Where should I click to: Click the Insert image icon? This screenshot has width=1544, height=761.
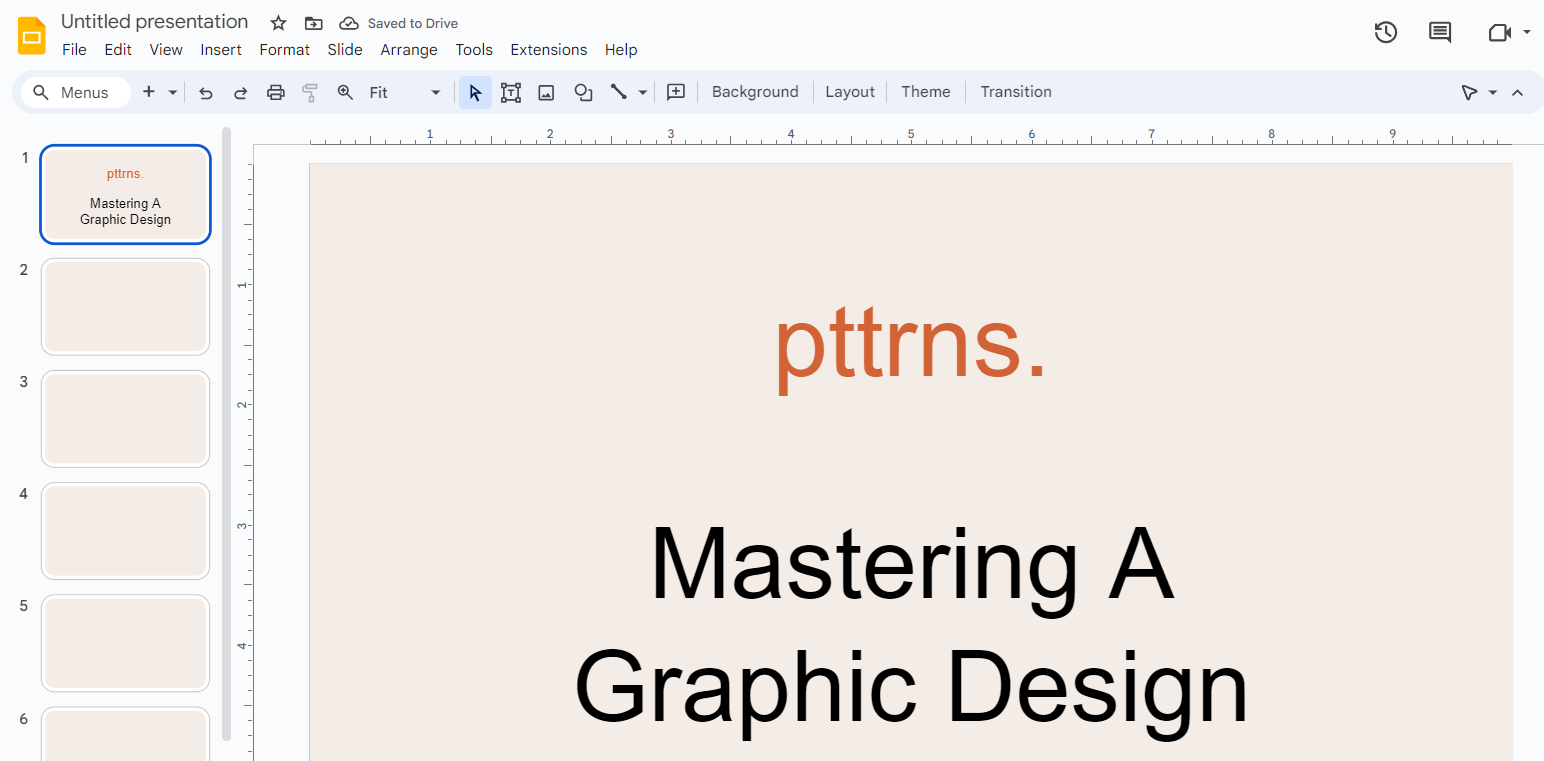pos(546,92)
